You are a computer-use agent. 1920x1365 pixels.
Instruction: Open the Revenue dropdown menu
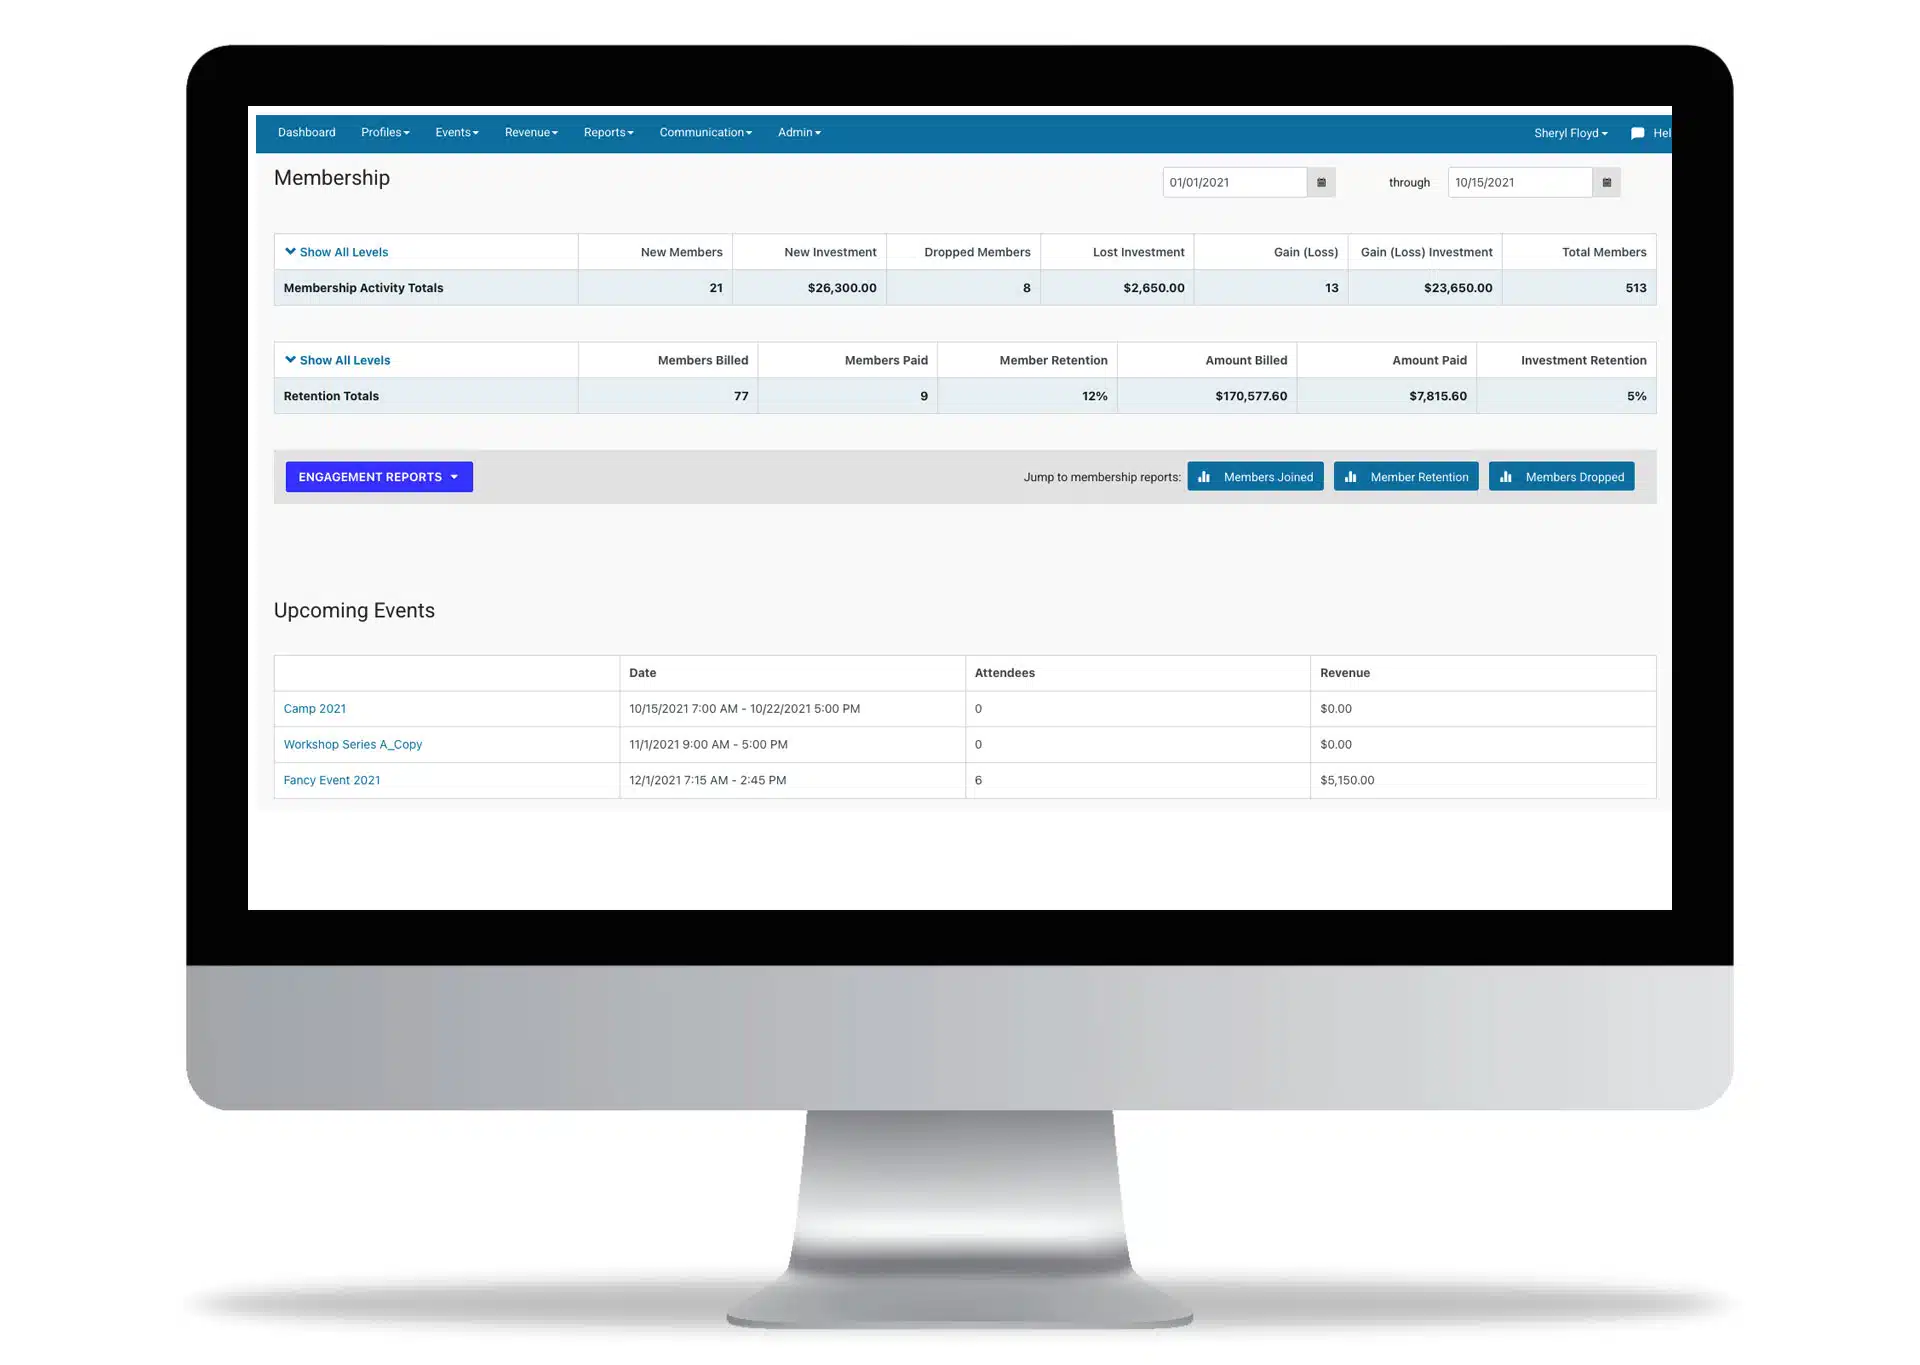point(530,133)
